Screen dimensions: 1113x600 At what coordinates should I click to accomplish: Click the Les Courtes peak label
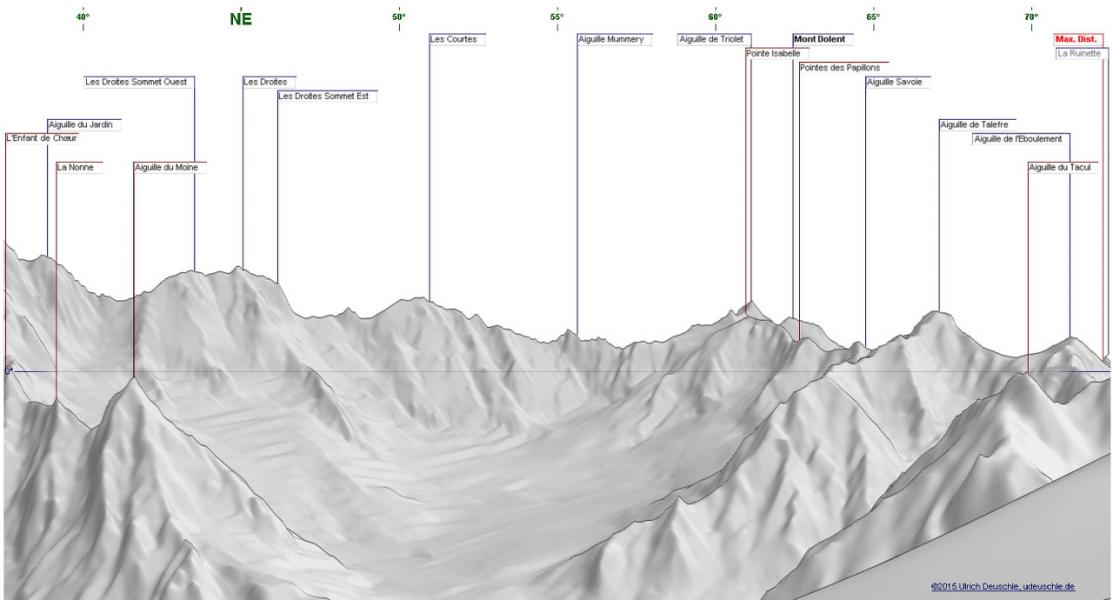pos(454,39)
